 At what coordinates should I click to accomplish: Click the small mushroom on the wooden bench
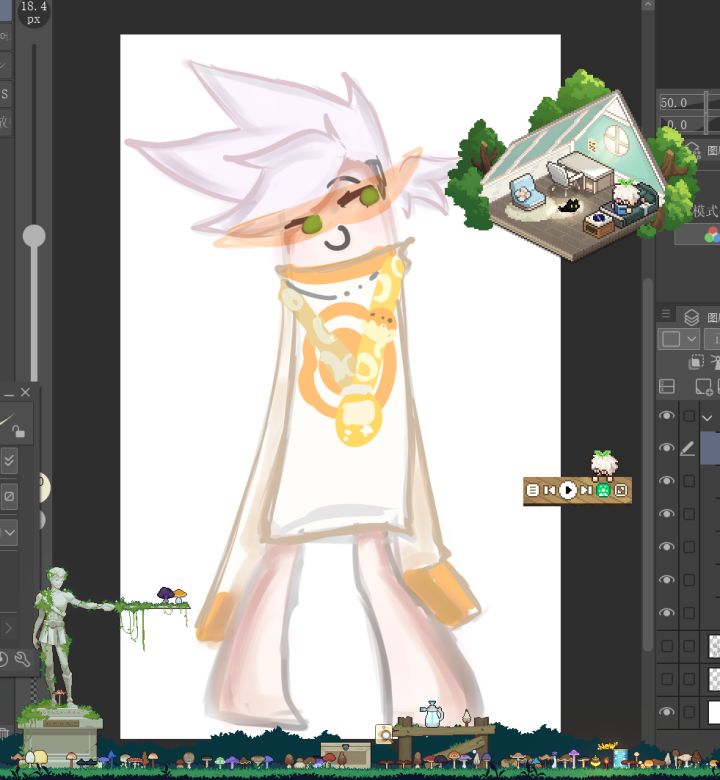(466, 717)
